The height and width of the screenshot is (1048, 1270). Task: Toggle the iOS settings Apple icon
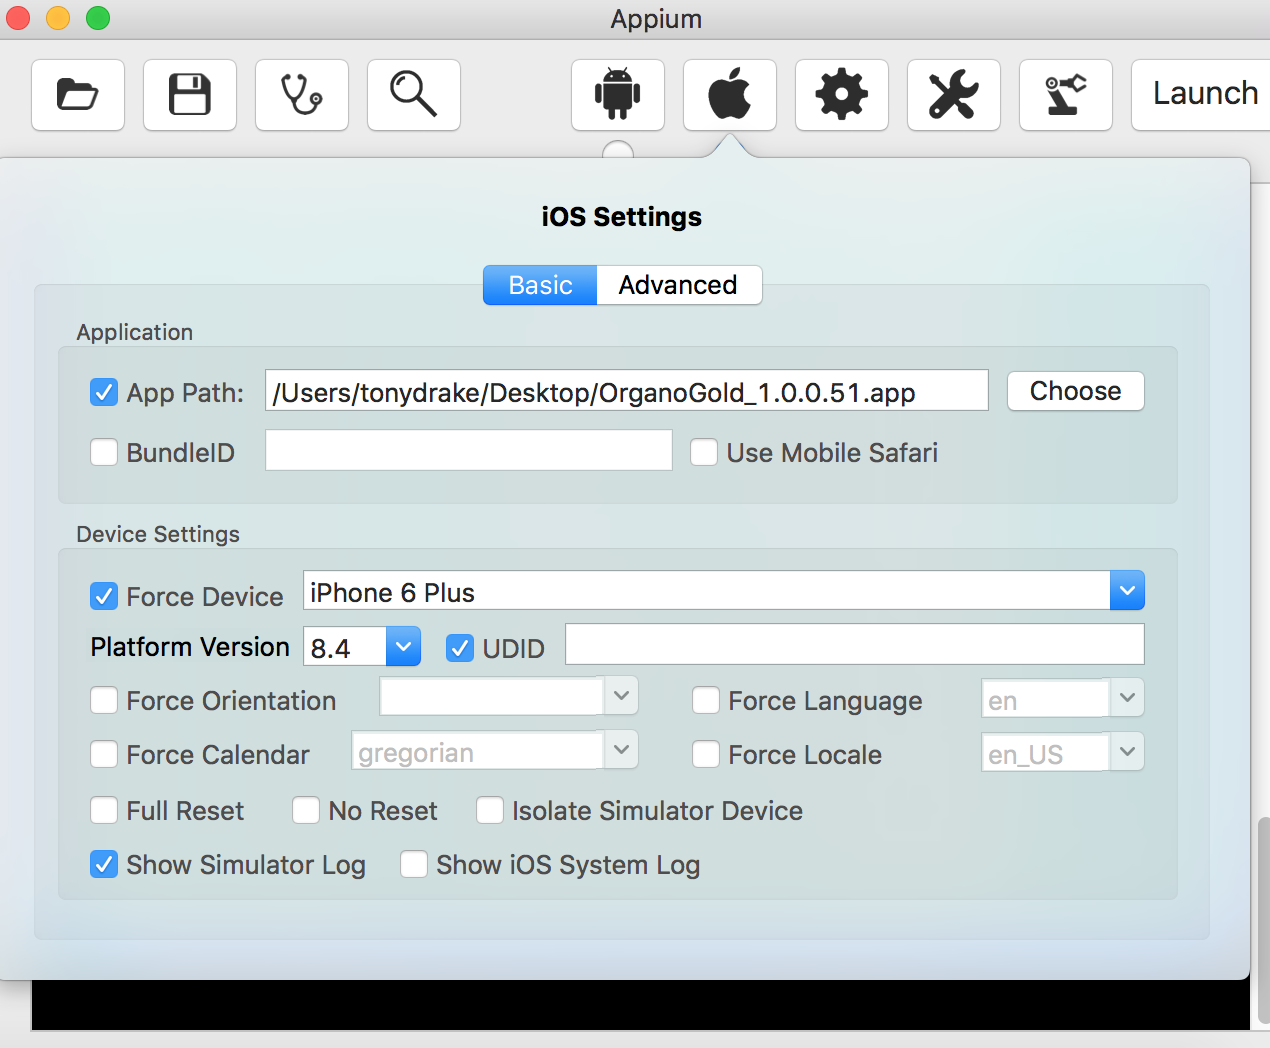tap(730, 95)
